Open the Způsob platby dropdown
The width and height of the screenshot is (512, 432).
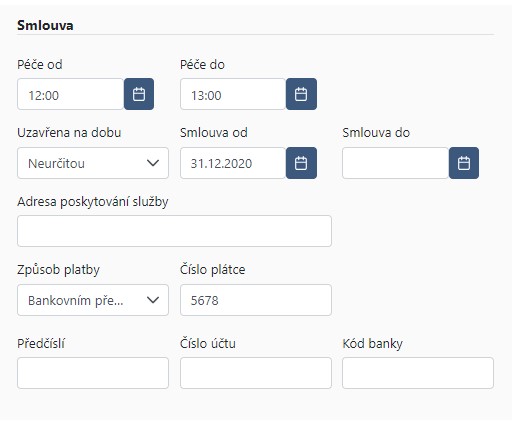[93, 300]
